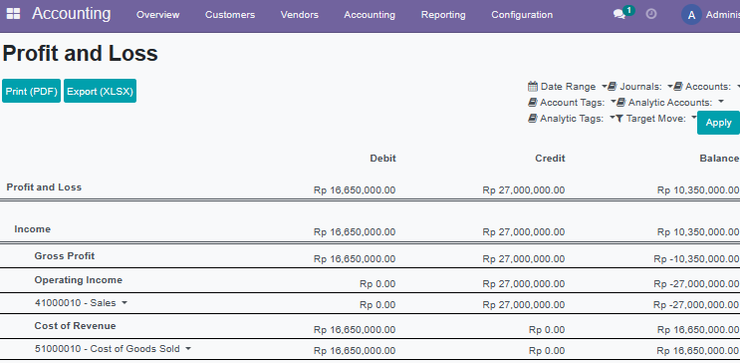Click the Print (PDF) button

pos(32,91)
